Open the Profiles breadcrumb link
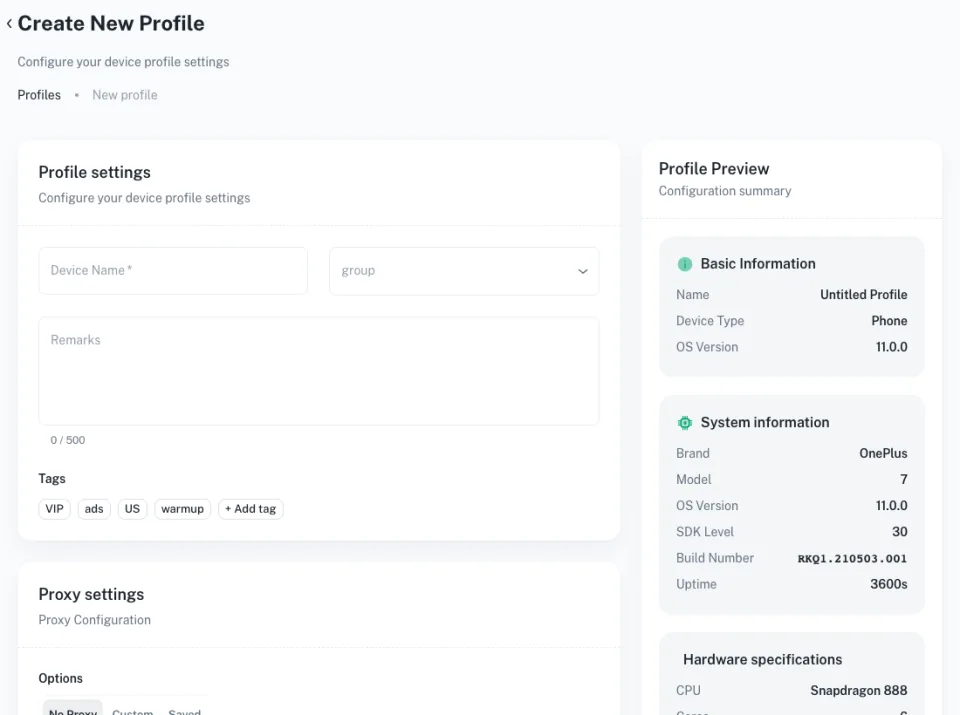The height and width of the screenshot is (715, 960). point(39,95)
